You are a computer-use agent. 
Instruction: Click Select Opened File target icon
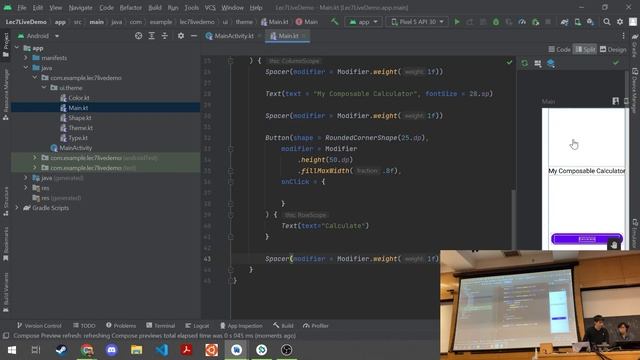(139, 36)
